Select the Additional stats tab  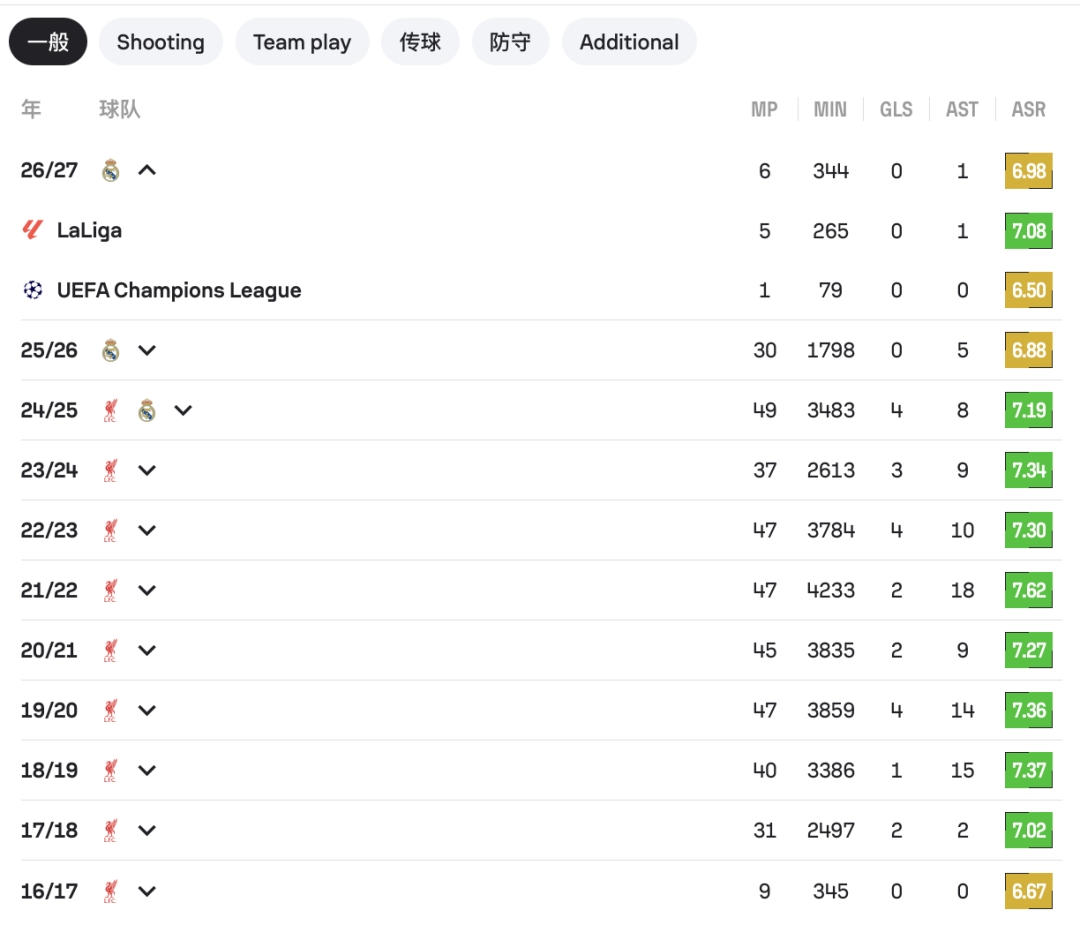point(629,42)
